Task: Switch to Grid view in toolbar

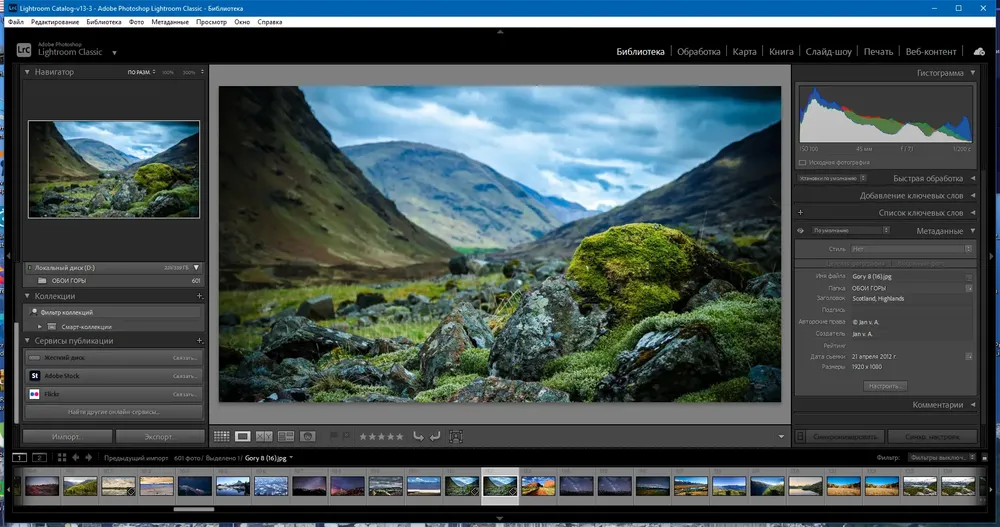Action: [x=221, y=436]
